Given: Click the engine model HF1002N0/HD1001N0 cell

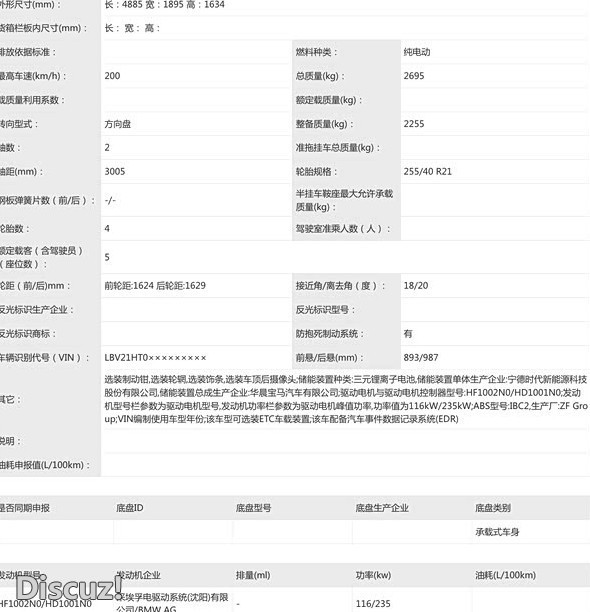Looking at the screenshot, I should pyautogui.click(x=46, y=604).
